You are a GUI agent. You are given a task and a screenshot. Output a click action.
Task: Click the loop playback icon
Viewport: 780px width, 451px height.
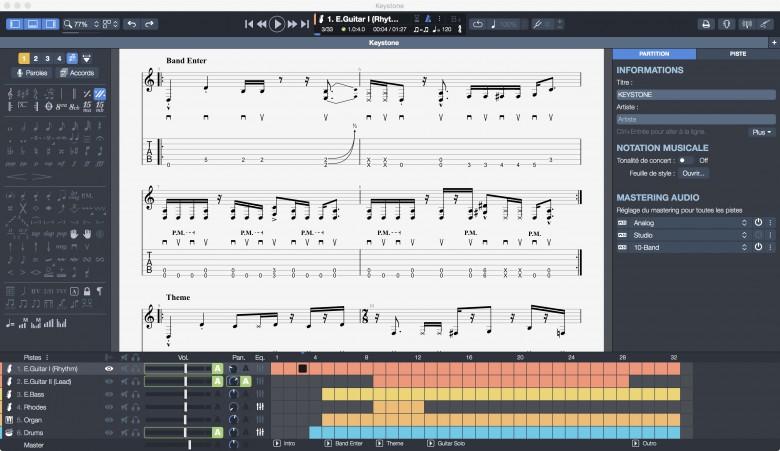pyautogui.click(x=477, y=23)
